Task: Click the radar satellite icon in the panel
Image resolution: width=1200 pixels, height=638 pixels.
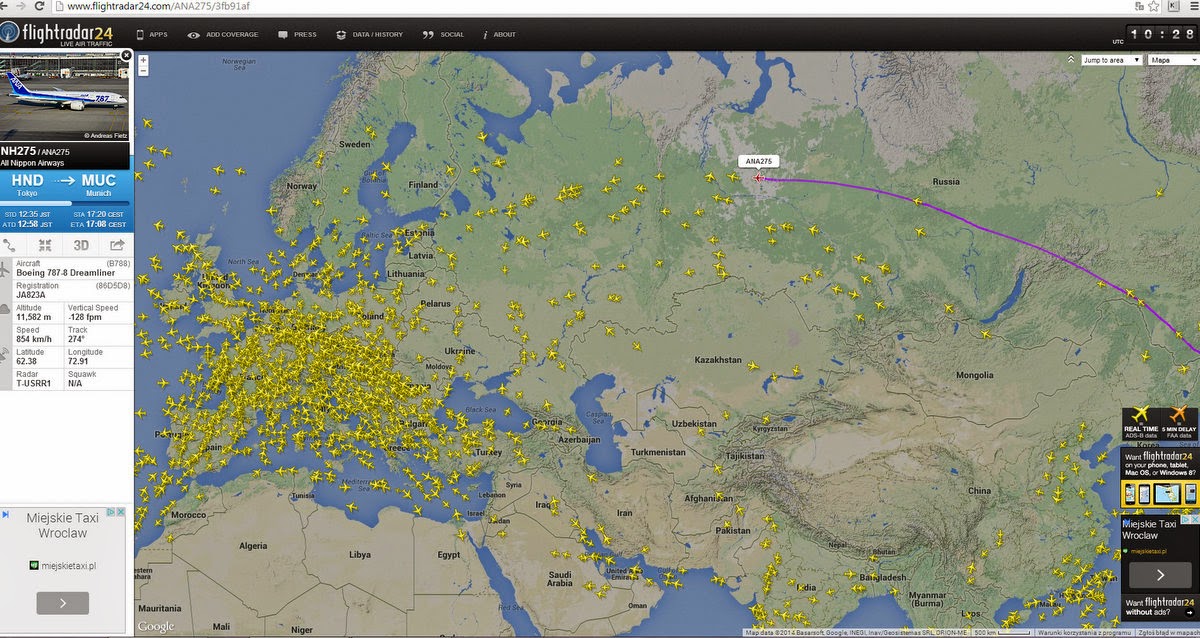Action: click(x=5, y=353)
